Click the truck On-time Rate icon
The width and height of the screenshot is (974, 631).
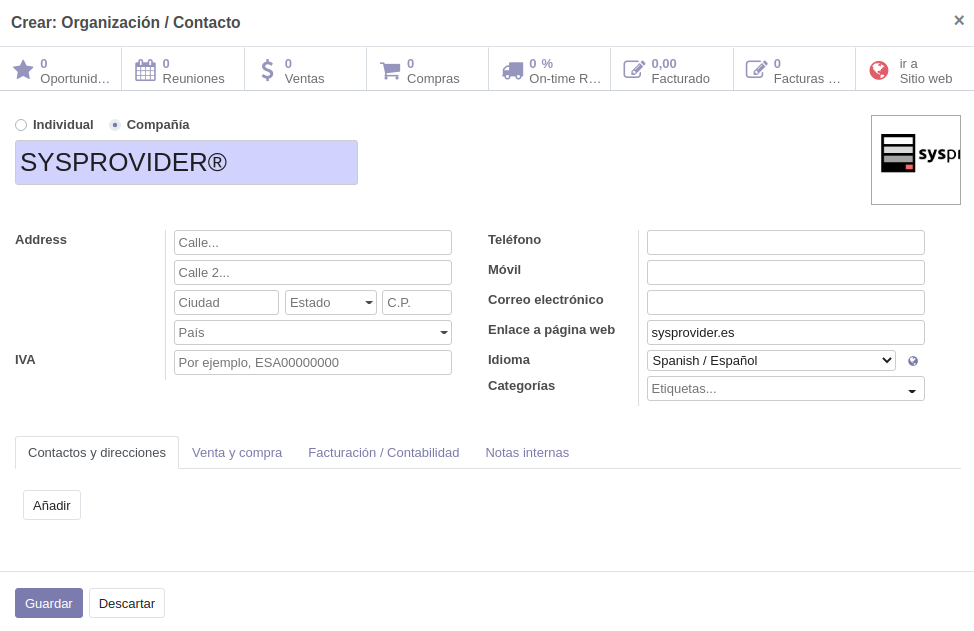tap(512, 70)
